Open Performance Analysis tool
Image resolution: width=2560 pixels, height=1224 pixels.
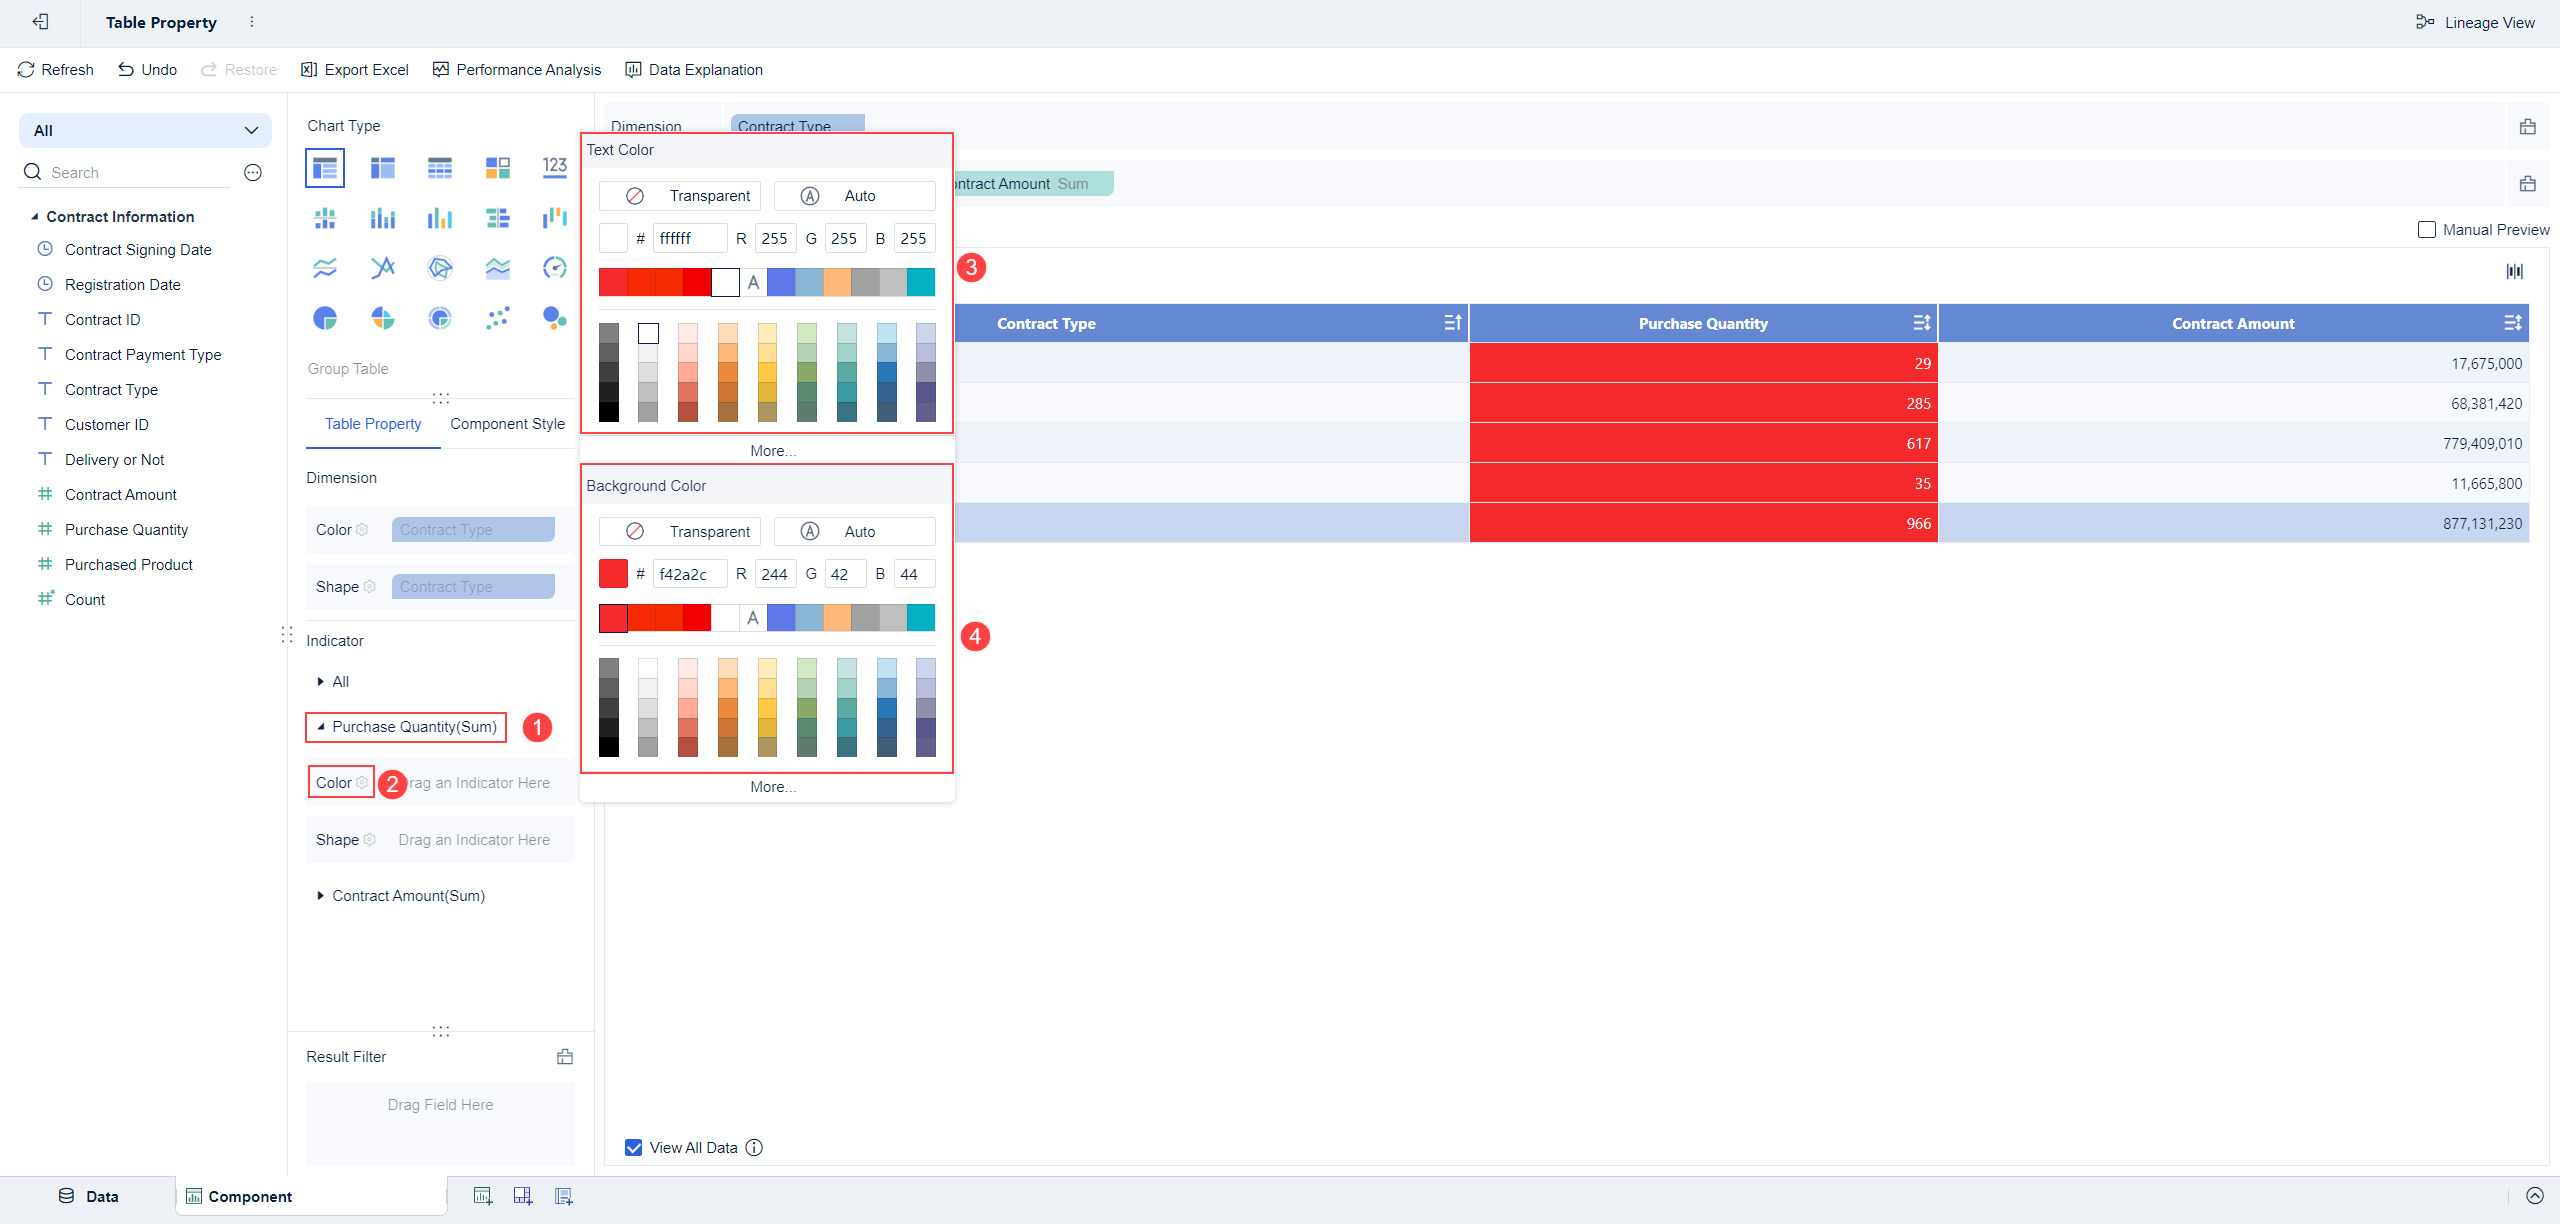pos(517,70)
